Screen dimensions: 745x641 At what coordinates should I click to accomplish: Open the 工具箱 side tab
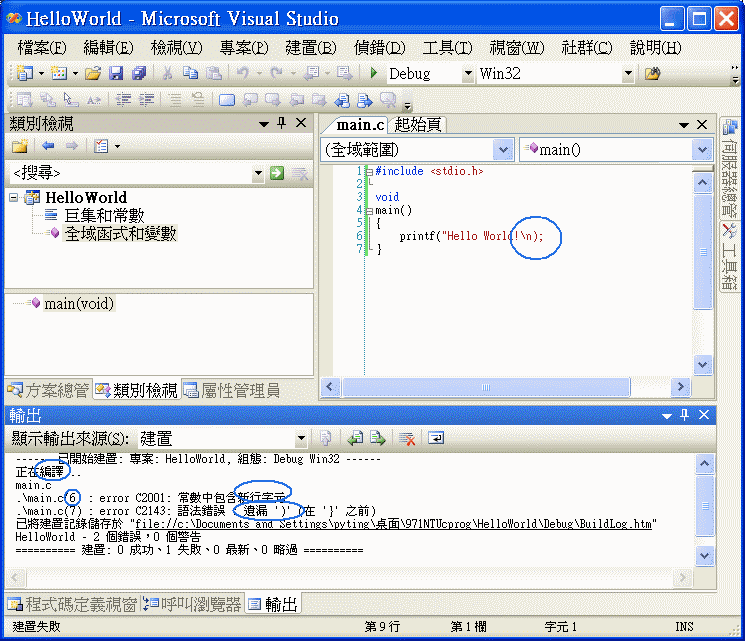click(x=729, y=258)
